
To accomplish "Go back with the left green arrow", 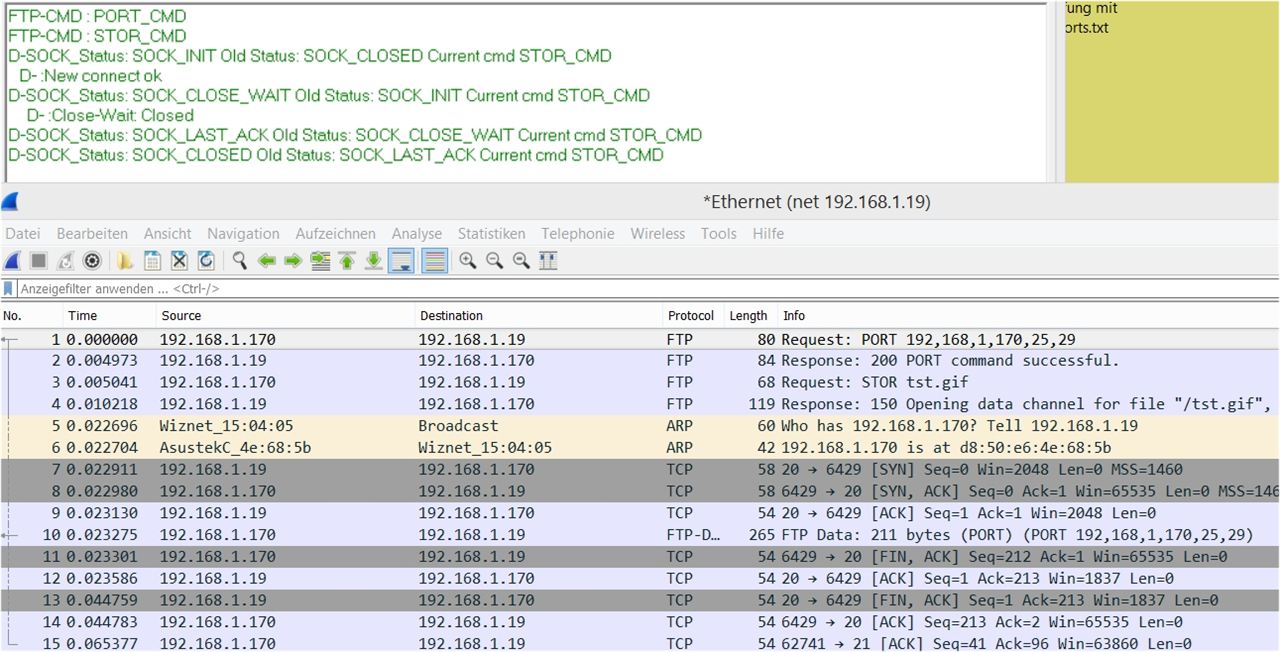I will [x=267, y=261].
